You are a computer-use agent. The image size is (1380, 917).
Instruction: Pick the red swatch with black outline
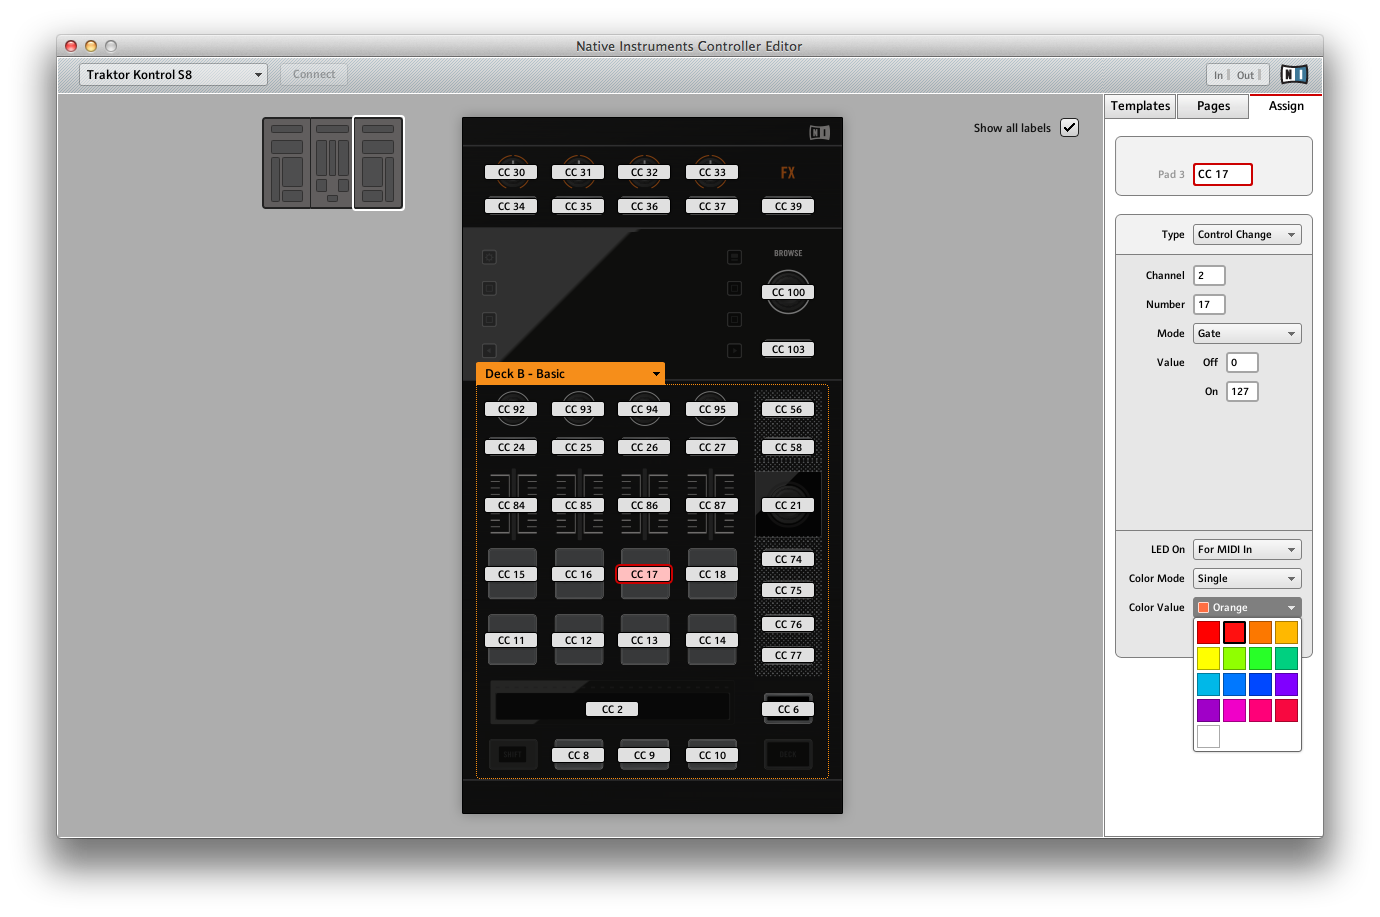coord(1234,632)
